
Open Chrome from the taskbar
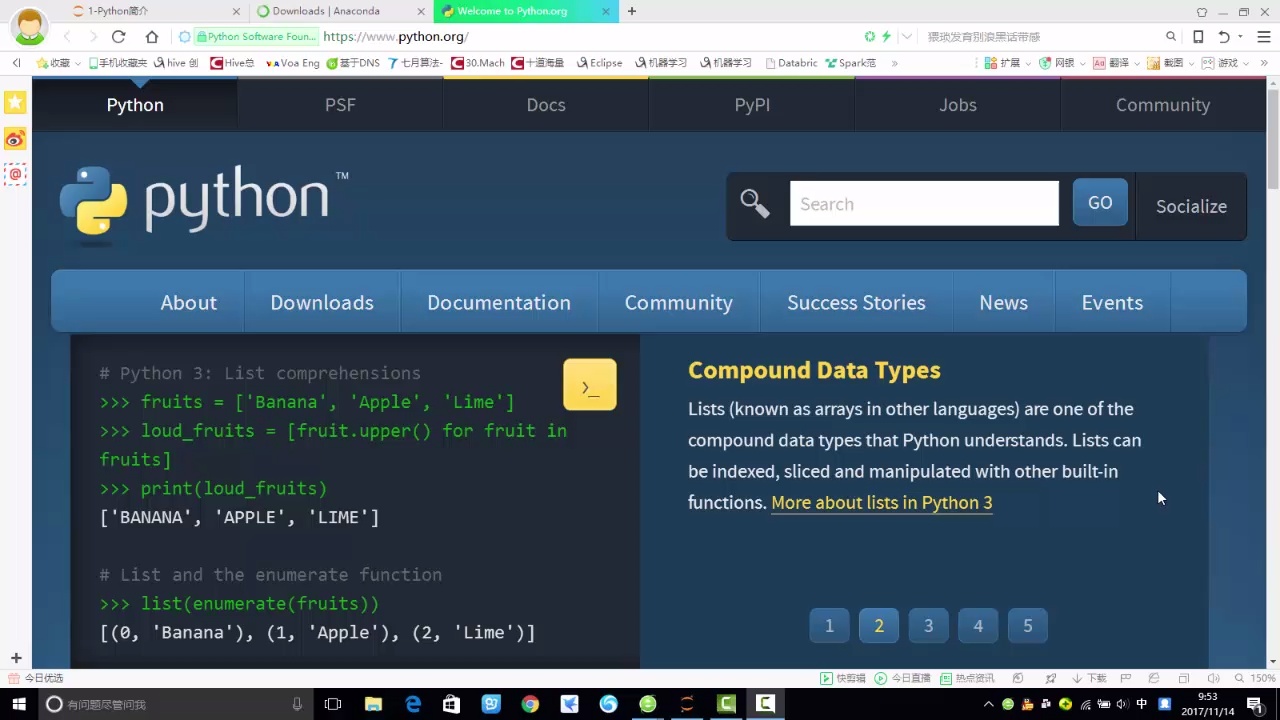point(530,704)
